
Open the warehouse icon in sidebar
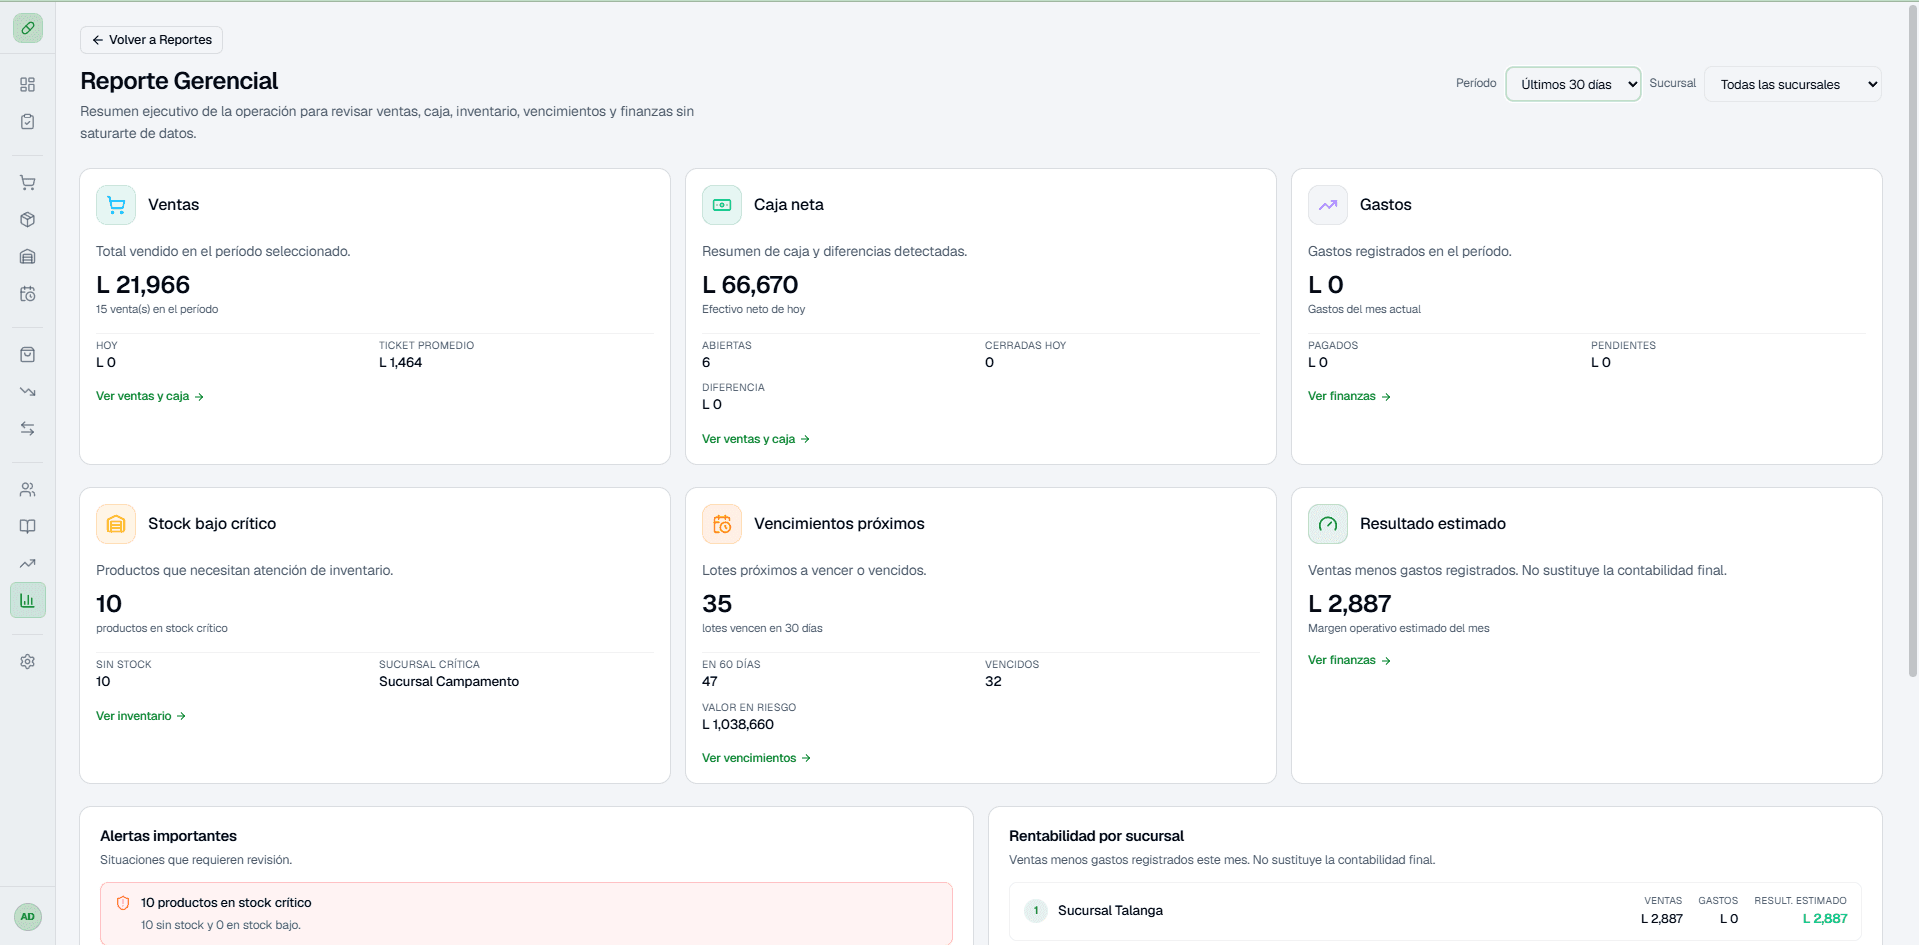28,257
